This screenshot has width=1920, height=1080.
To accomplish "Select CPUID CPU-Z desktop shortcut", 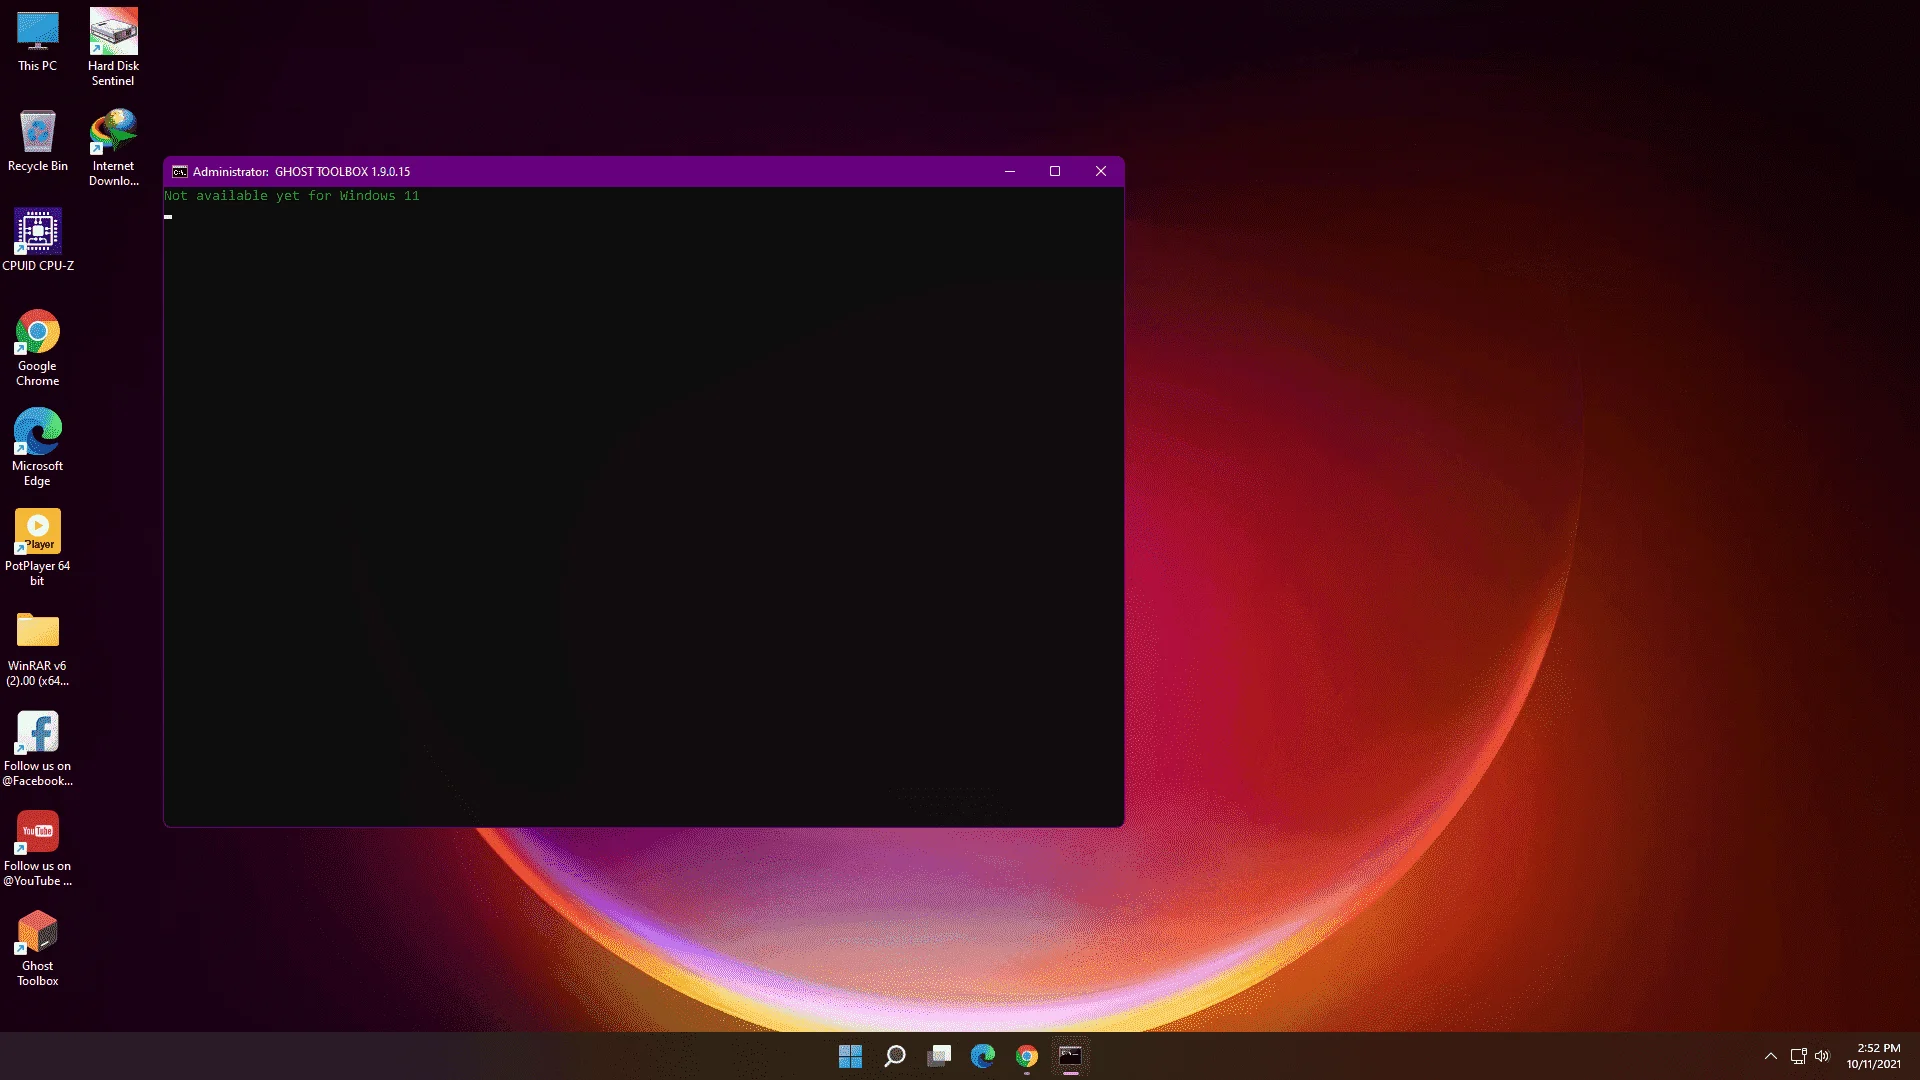I will pyautogui.click(x=37, y=240).
